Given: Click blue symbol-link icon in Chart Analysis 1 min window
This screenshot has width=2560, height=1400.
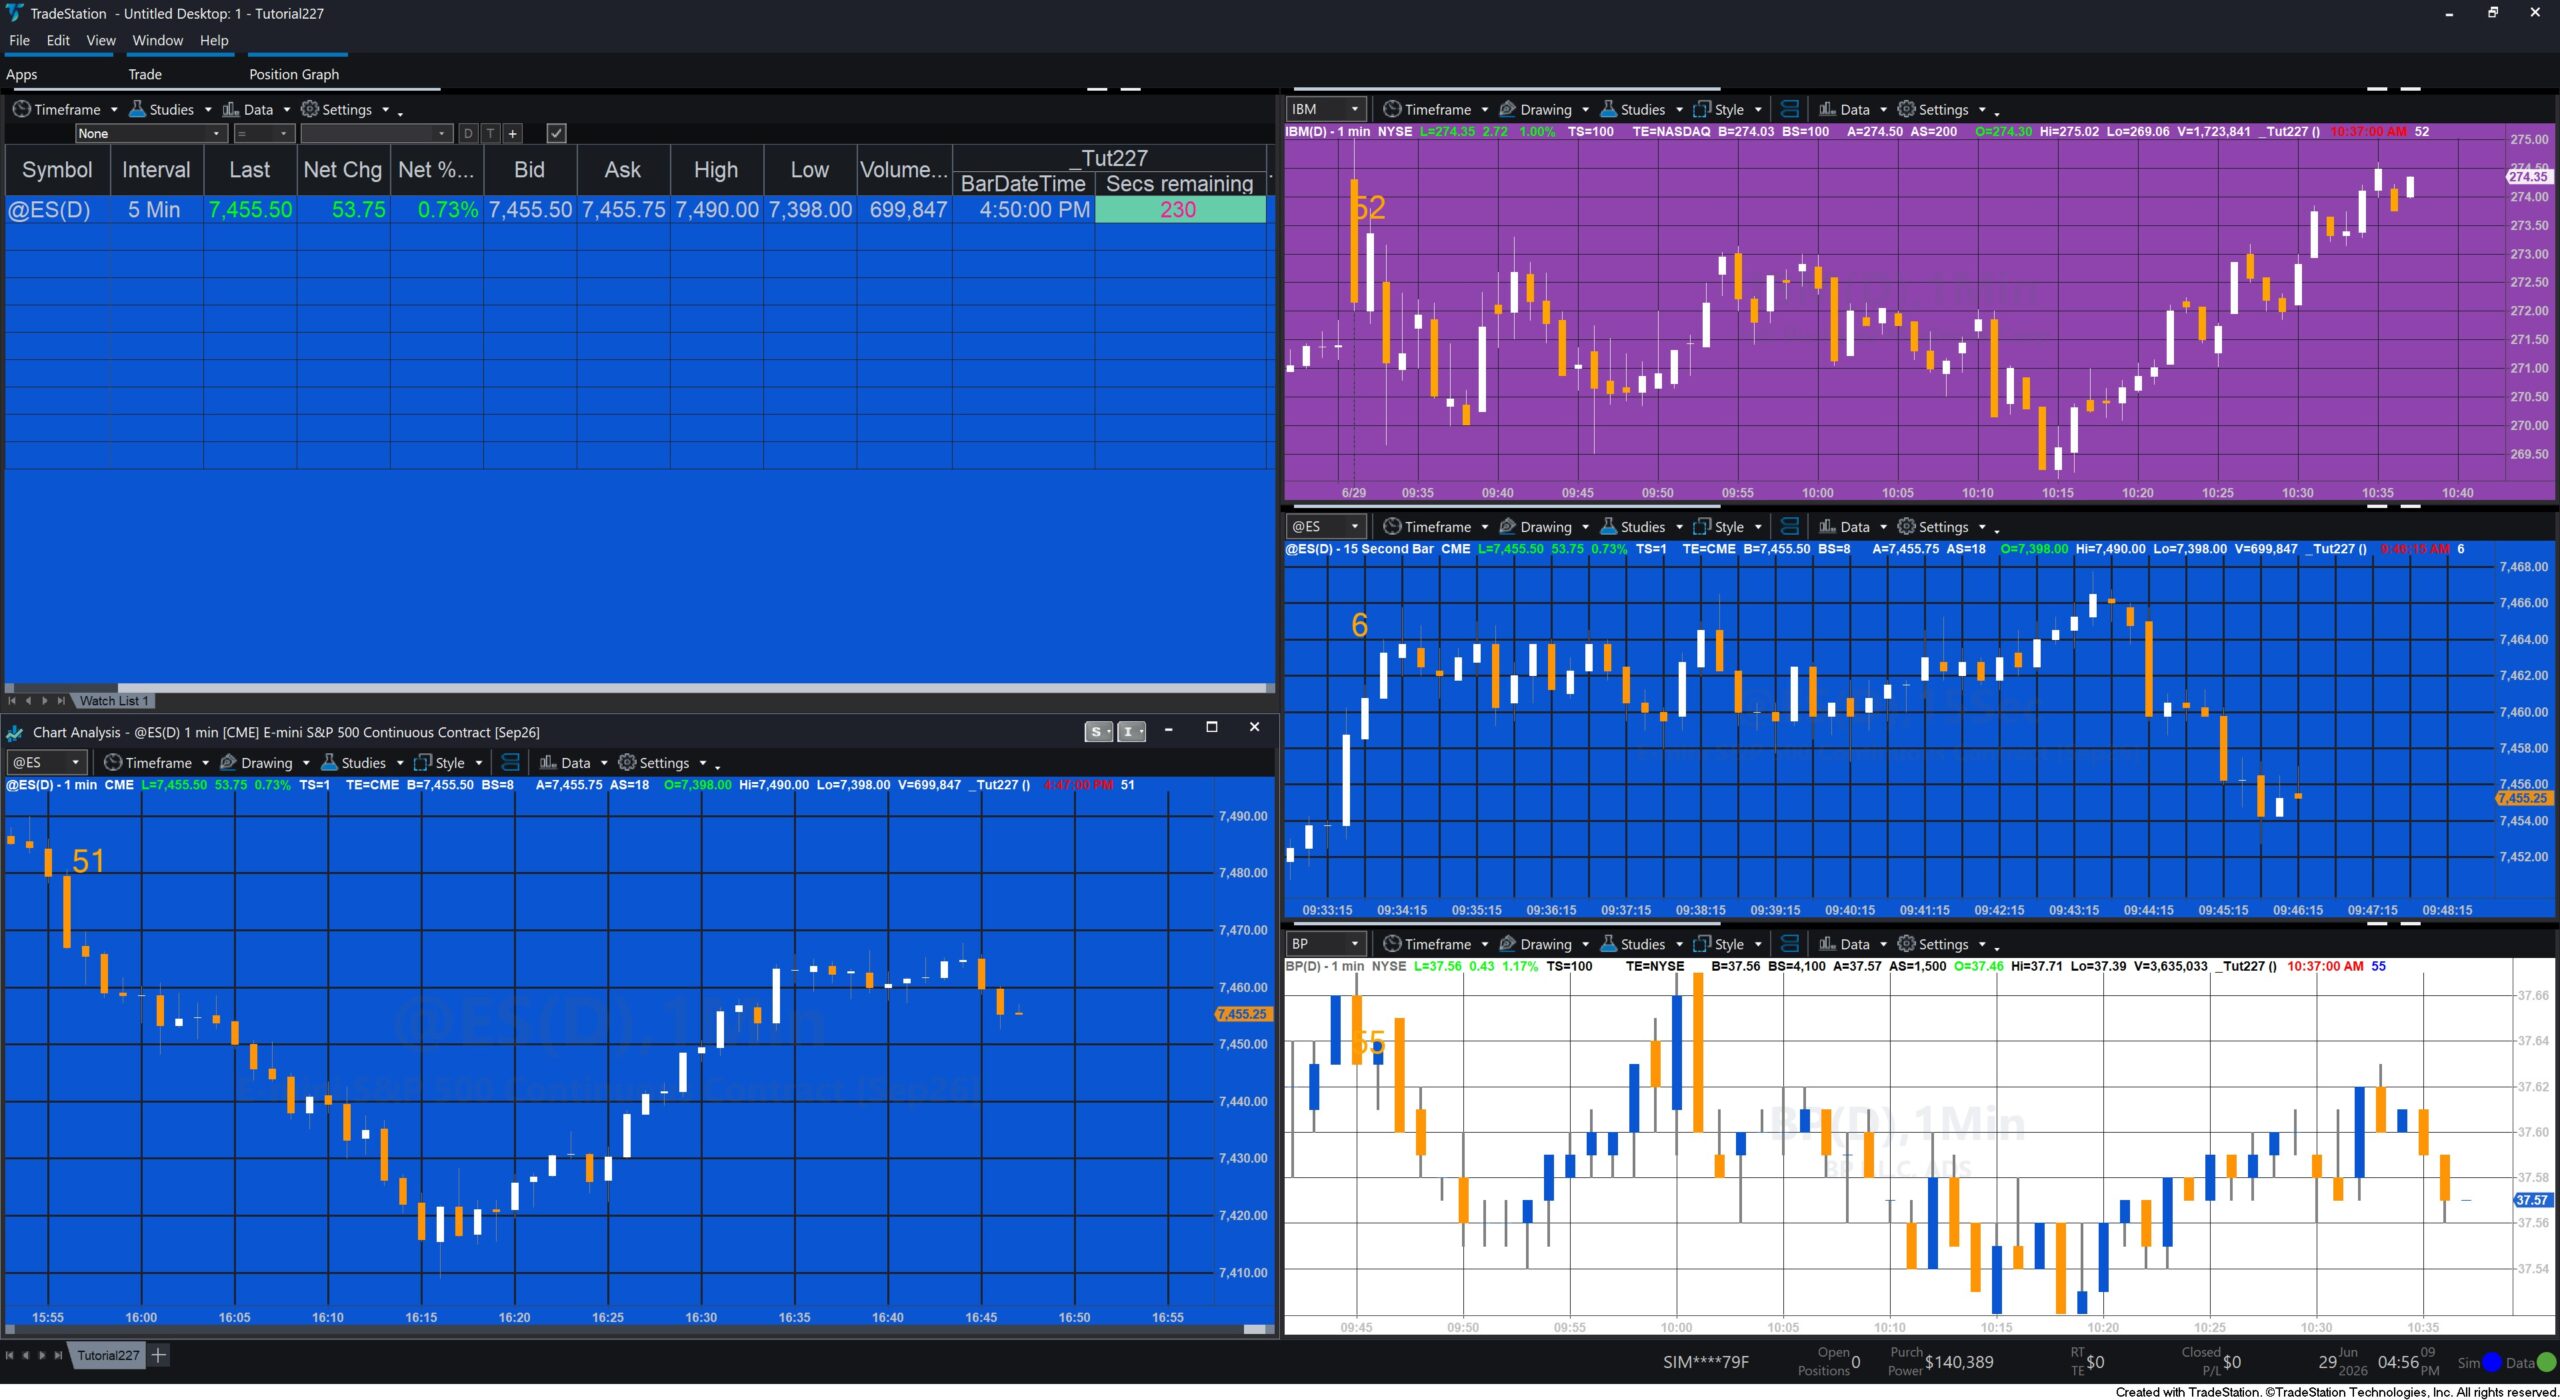Looking at the screenshot, I should (510, 762).
